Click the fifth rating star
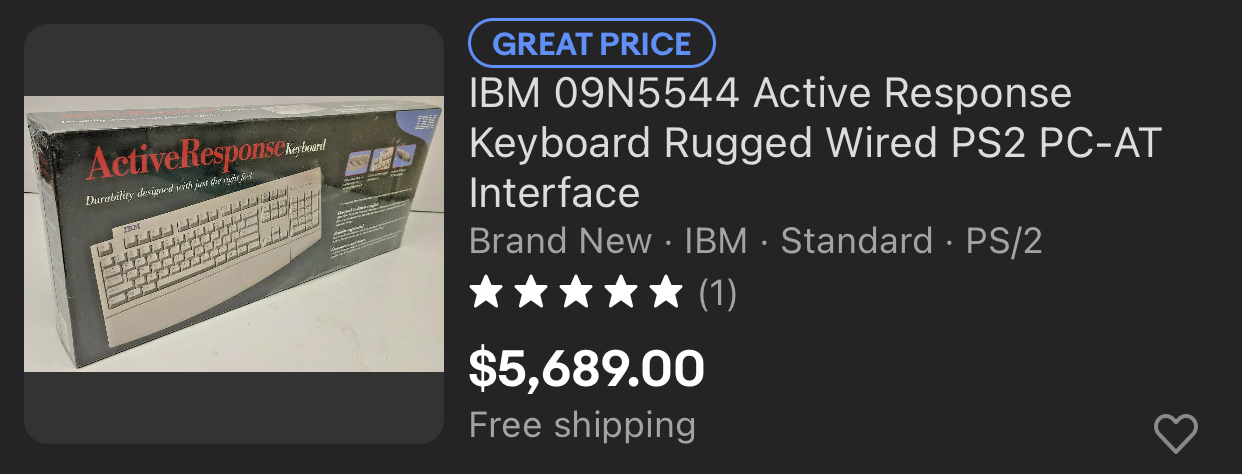 (663, 293)
